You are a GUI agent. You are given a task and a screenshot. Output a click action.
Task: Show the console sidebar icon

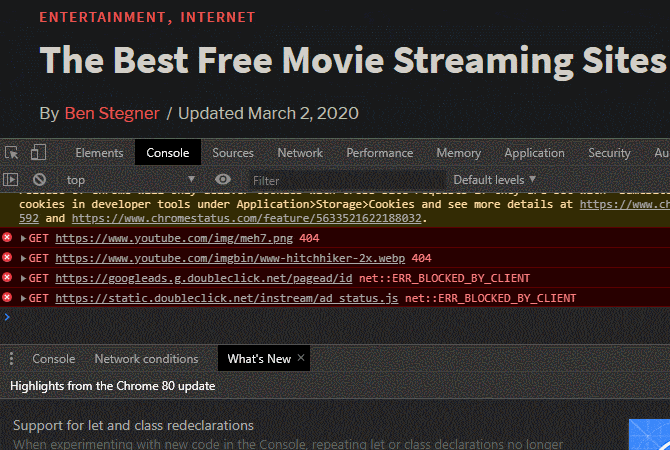click(11, 179)
